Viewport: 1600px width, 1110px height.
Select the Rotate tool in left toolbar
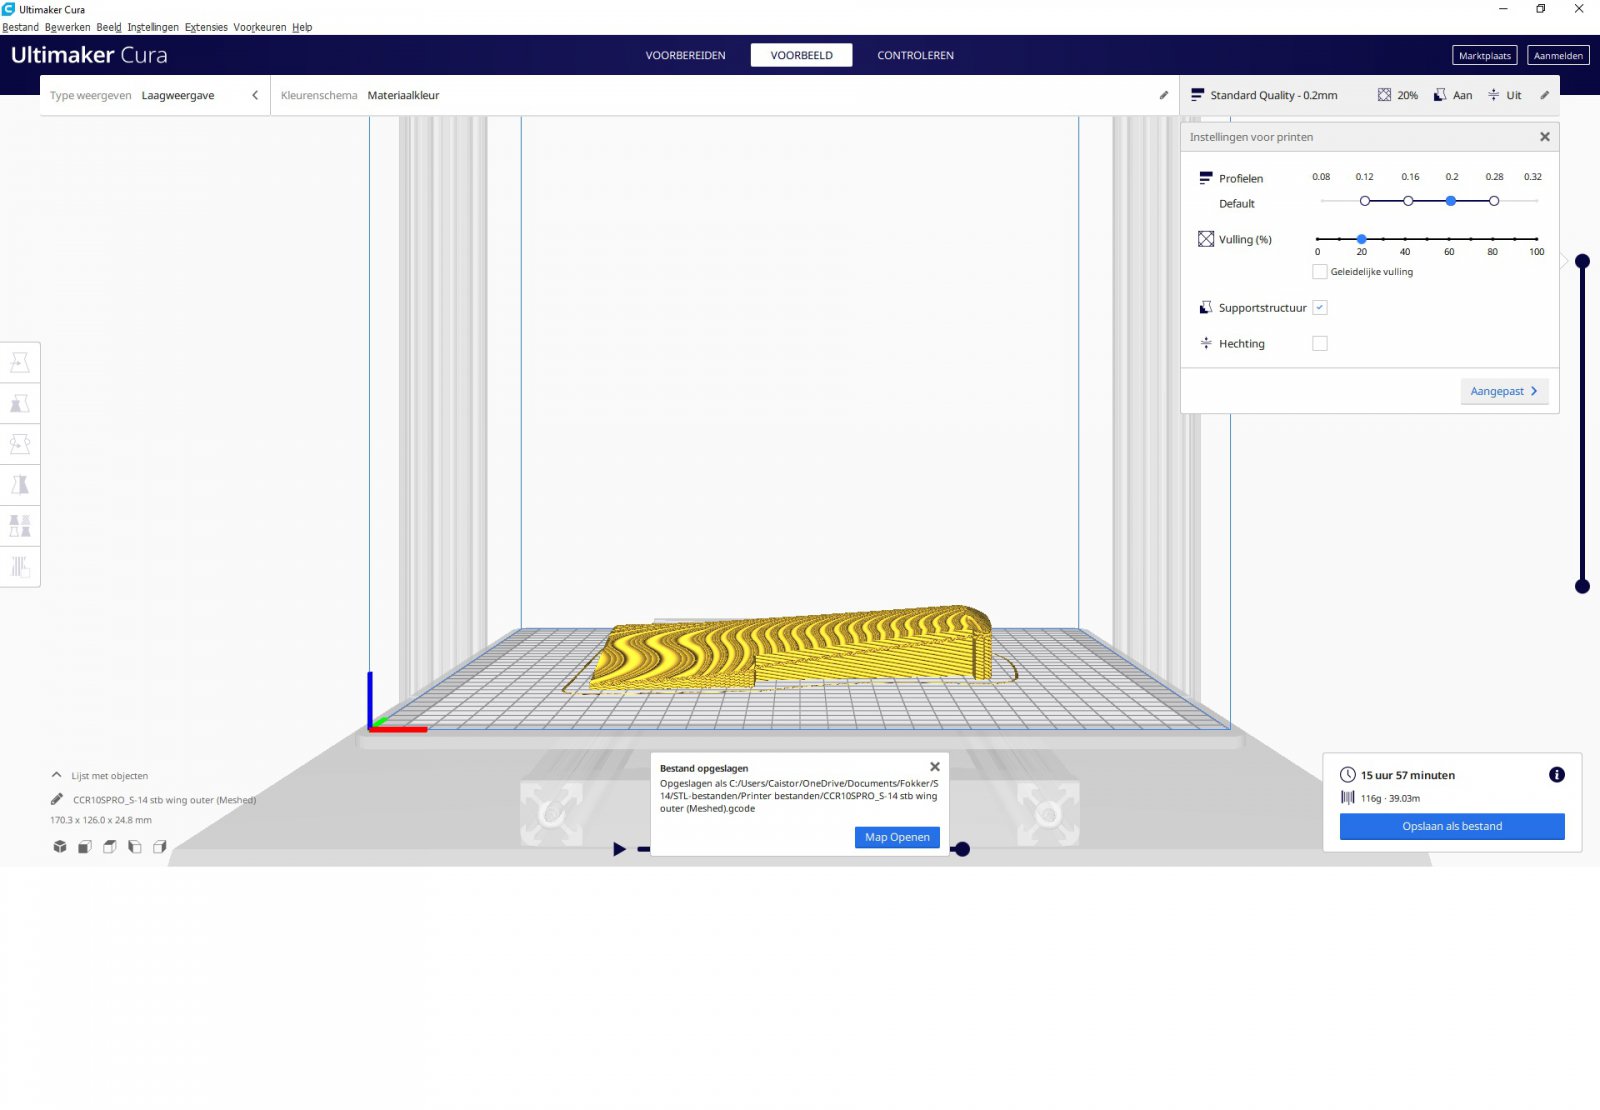[x=20, y=444]
